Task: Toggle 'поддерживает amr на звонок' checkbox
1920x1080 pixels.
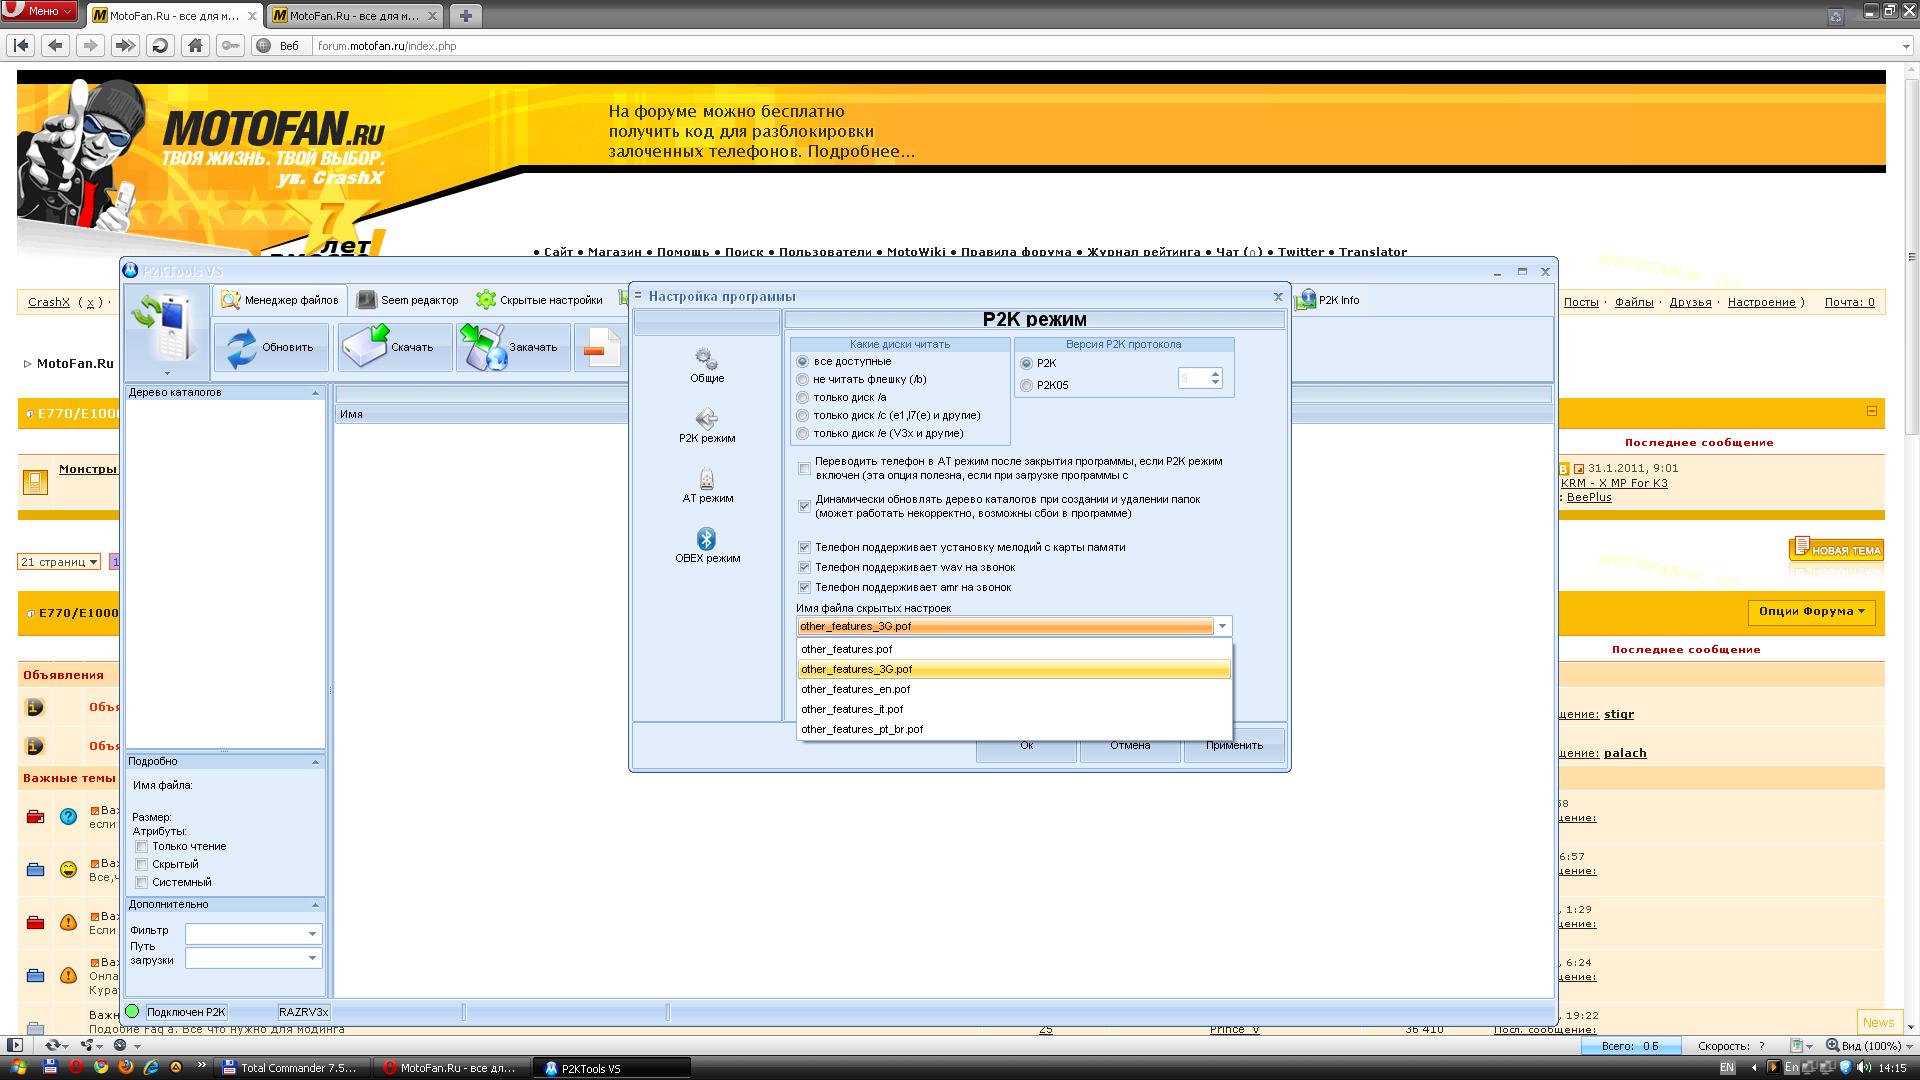Action: coord(805,587)
